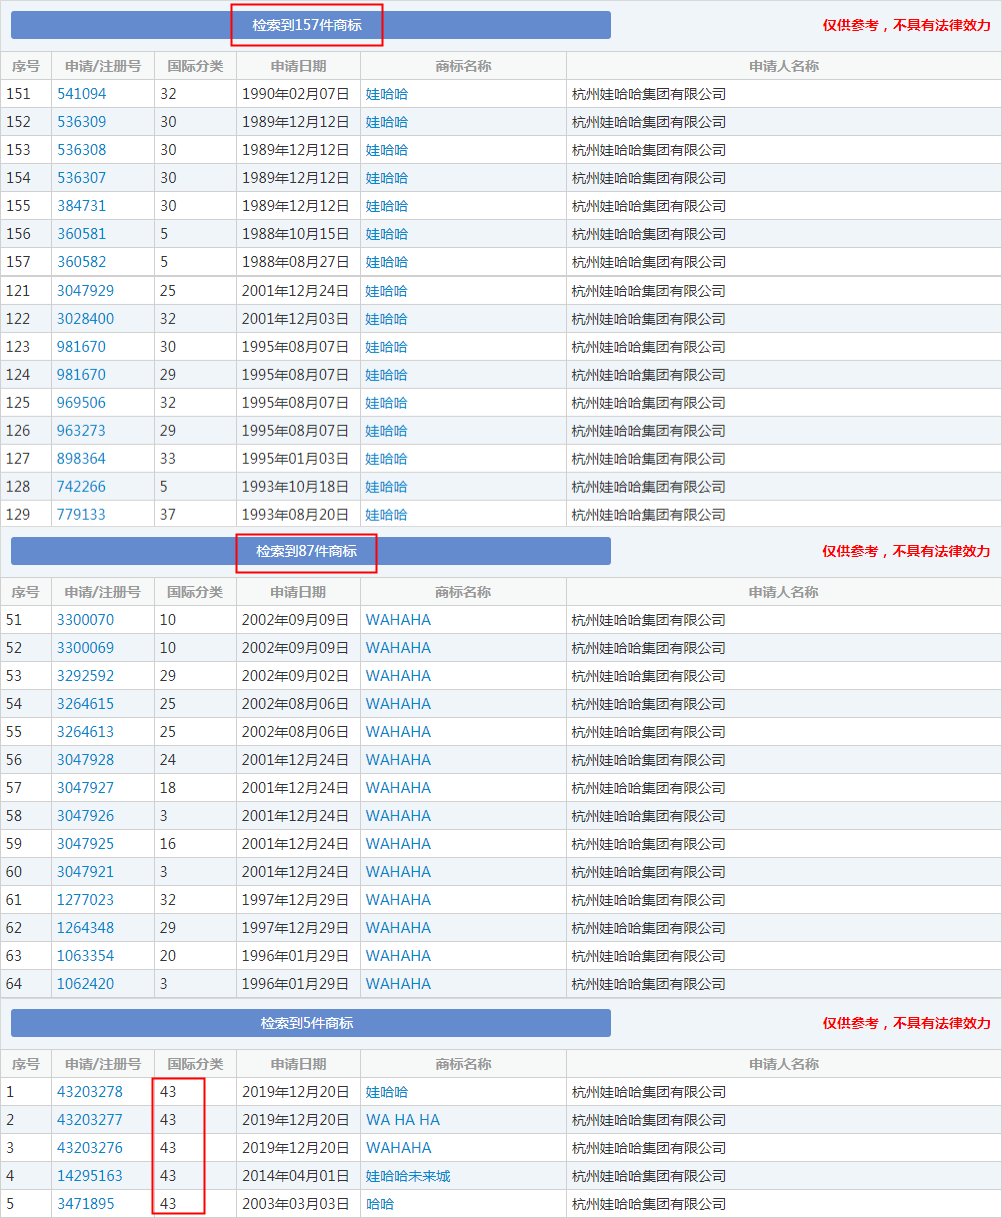The image size is (1002, 1218).
Task: Open registration number 3028400
Action: [x=85, y=319]
